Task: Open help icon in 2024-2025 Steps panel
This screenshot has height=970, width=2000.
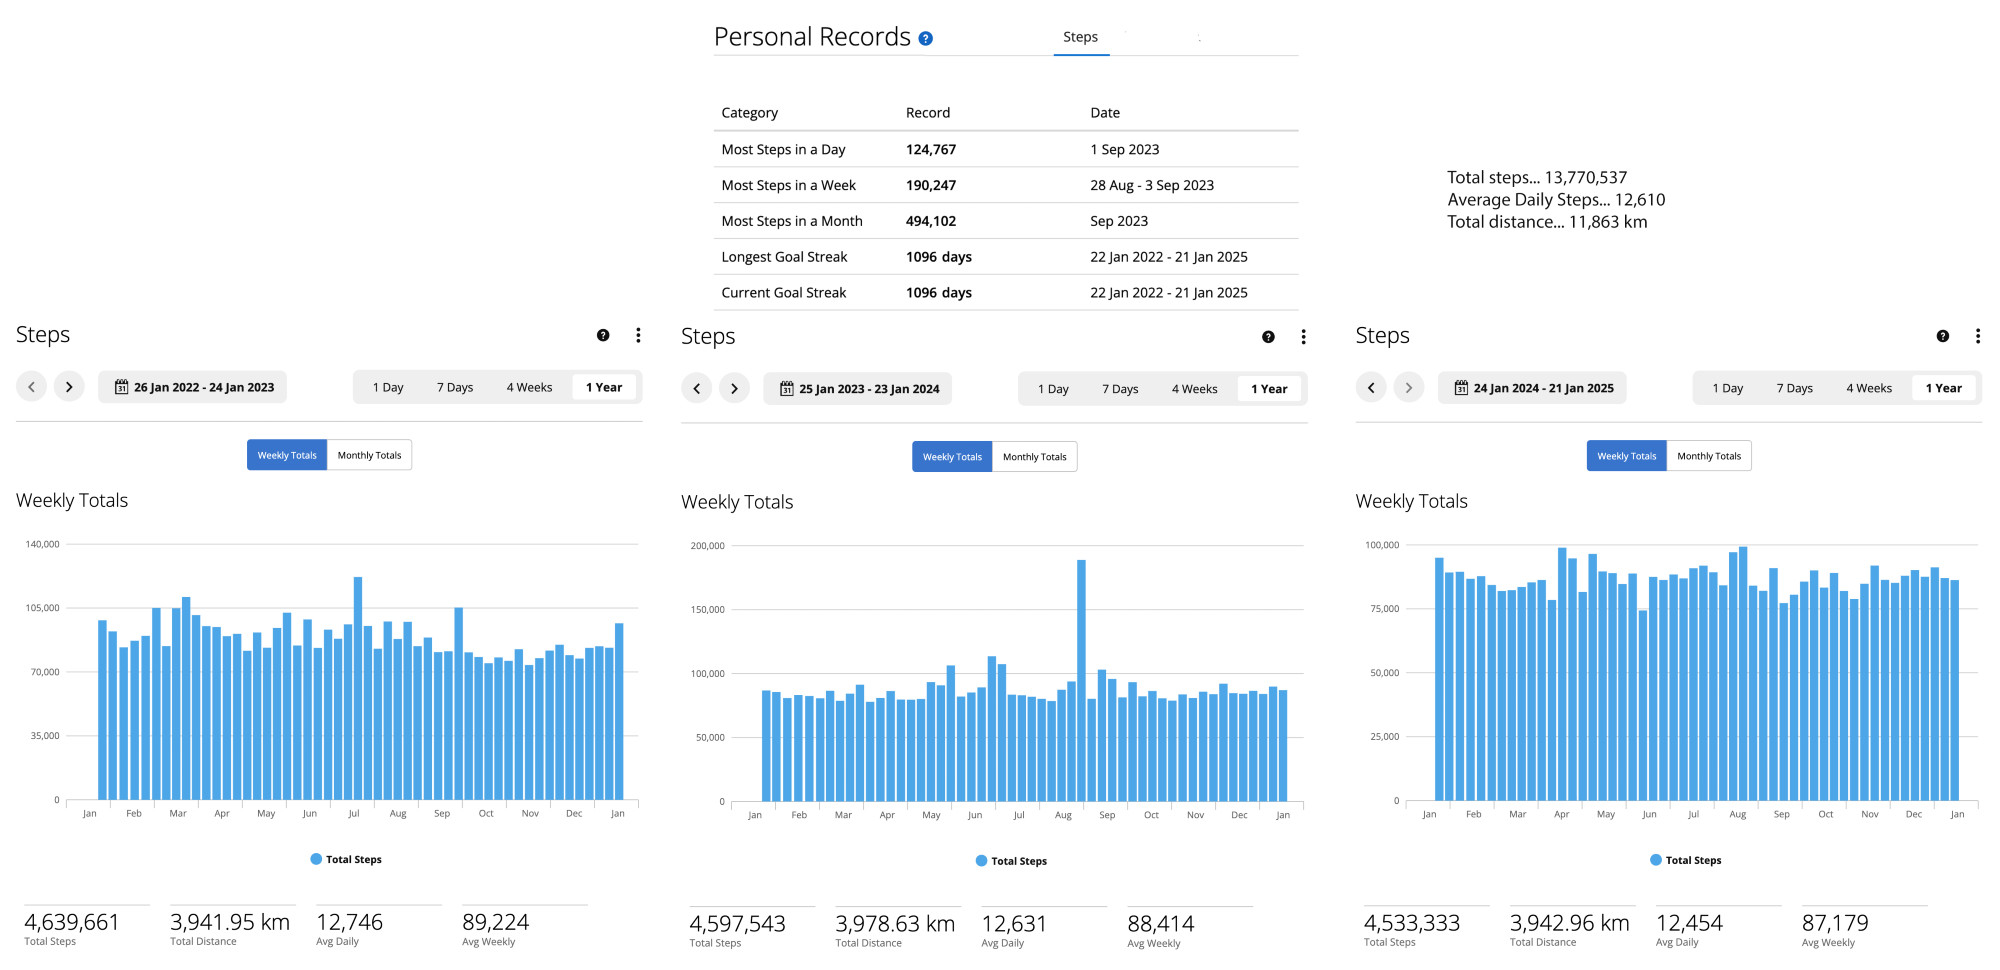Action: click(x=1942, y=336)
